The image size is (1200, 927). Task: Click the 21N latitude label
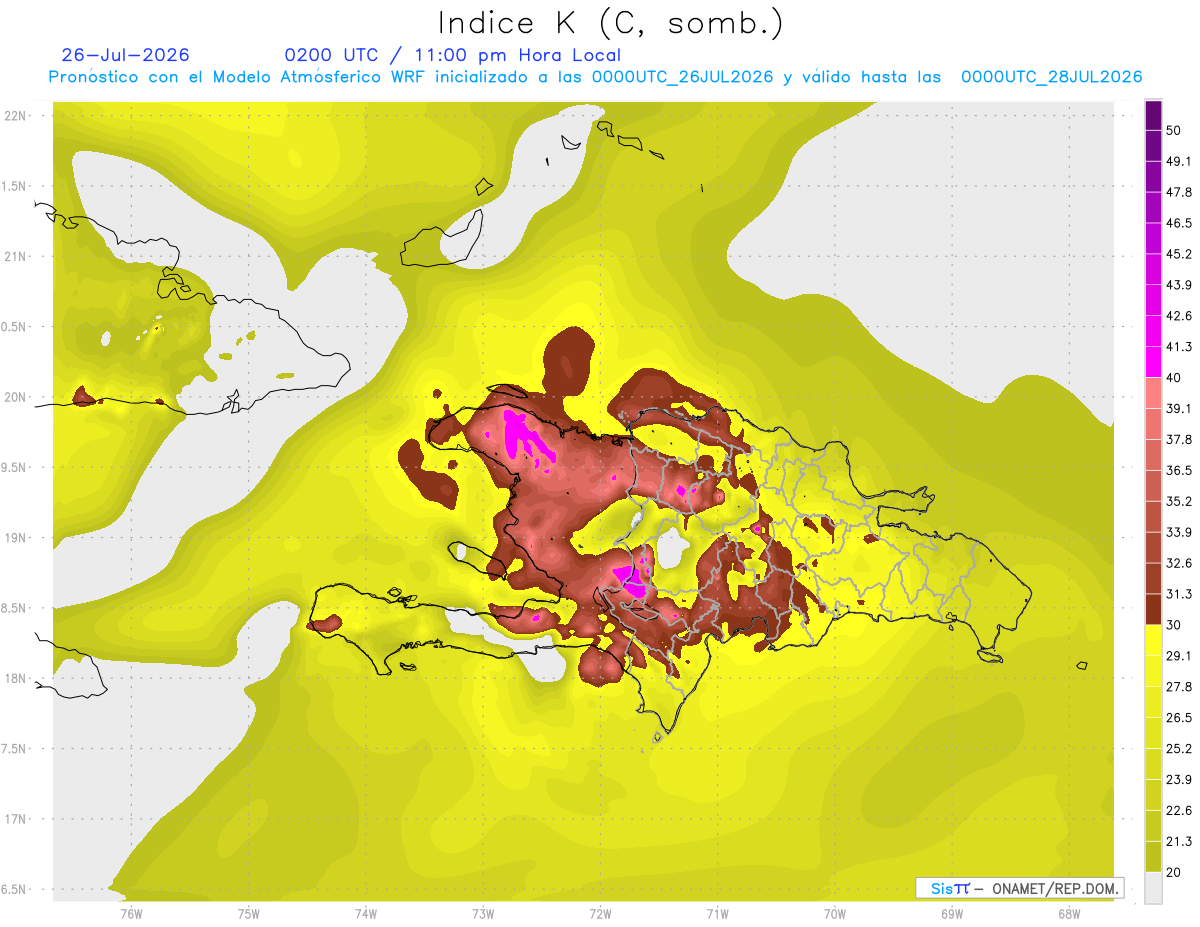pyautogui.click(x=14, y=256)
